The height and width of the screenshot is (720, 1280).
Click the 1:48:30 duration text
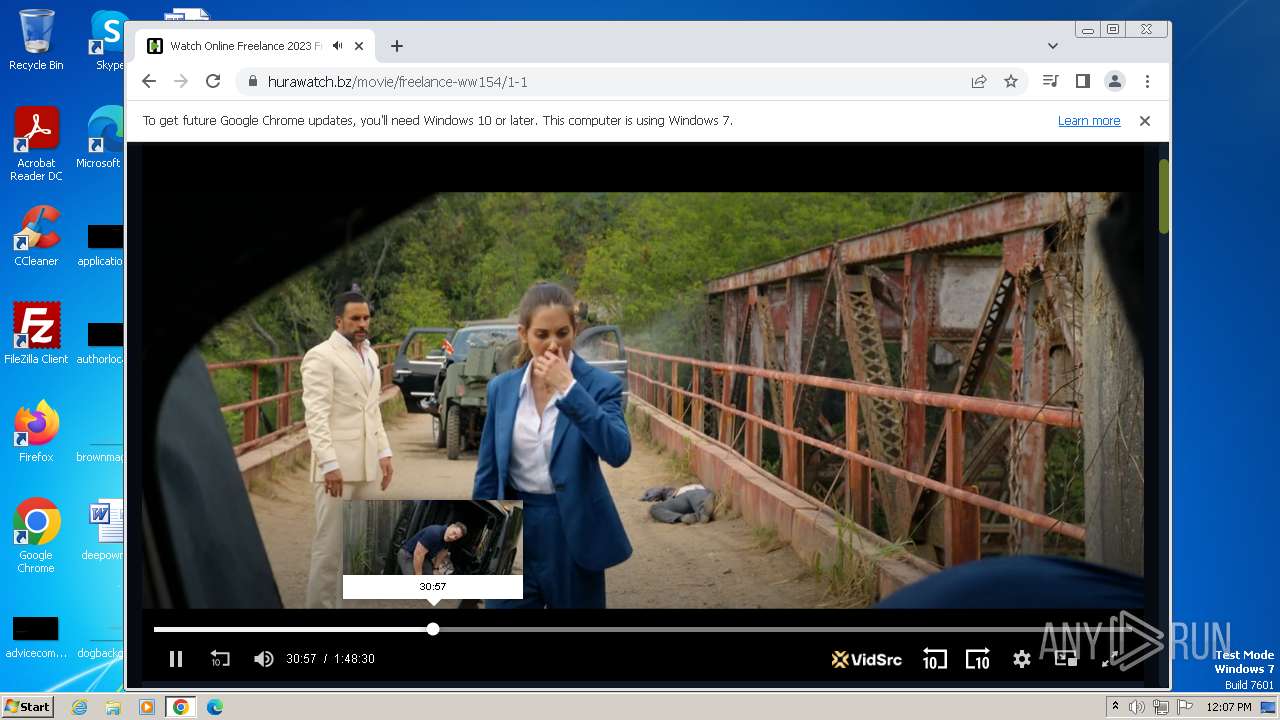pyautogui.click(x=354, y=659)
